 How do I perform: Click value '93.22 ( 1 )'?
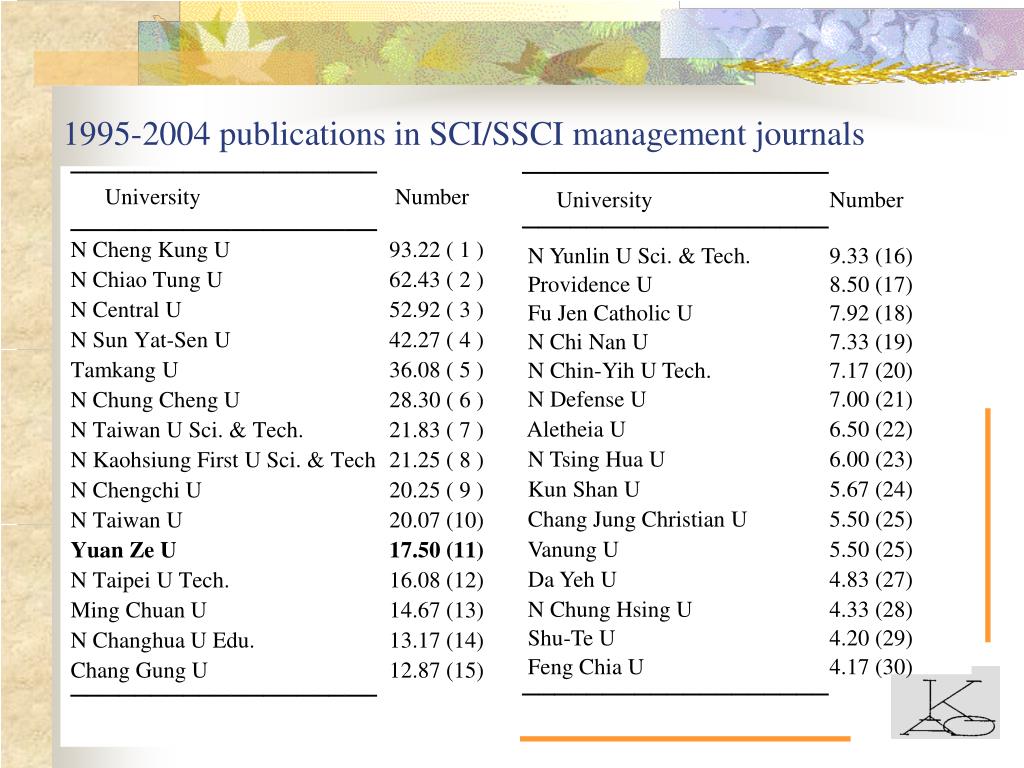click(x=436, y=250)
